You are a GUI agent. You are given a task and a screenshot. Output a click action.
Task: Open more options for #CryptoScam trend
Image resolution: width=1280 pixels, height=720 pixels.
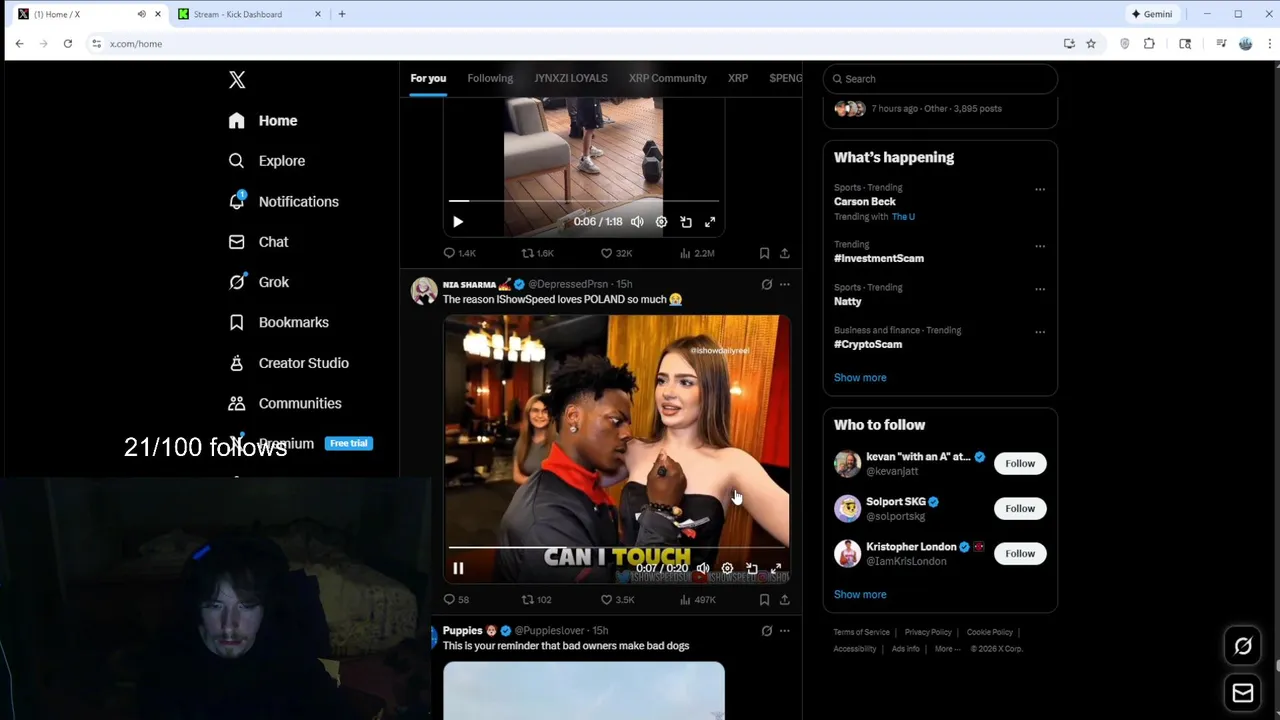[1040, 332]
